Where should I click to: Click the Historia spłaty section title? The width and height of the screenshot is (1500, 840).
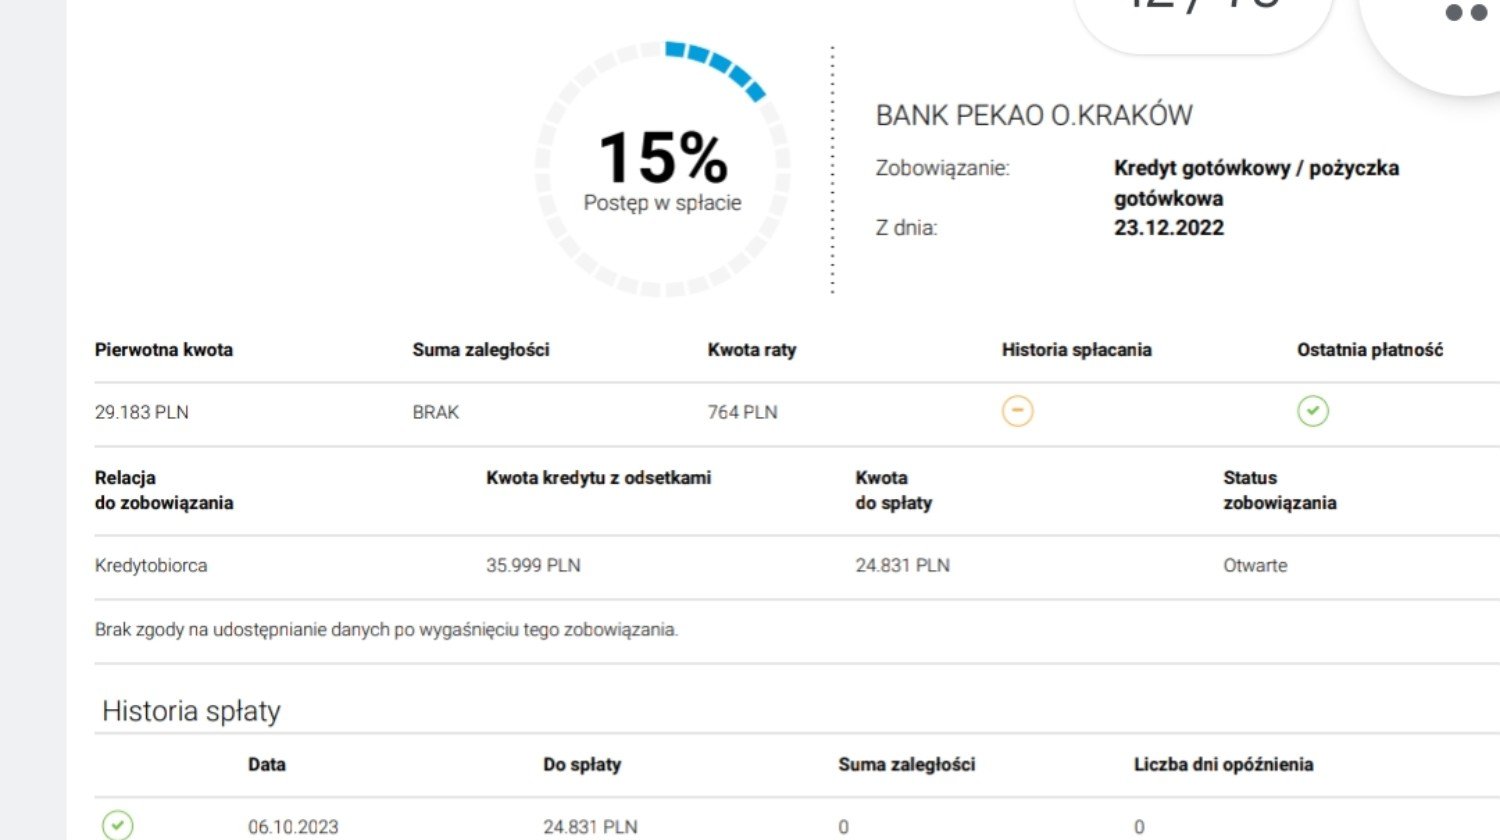click(x=191, y=711)
